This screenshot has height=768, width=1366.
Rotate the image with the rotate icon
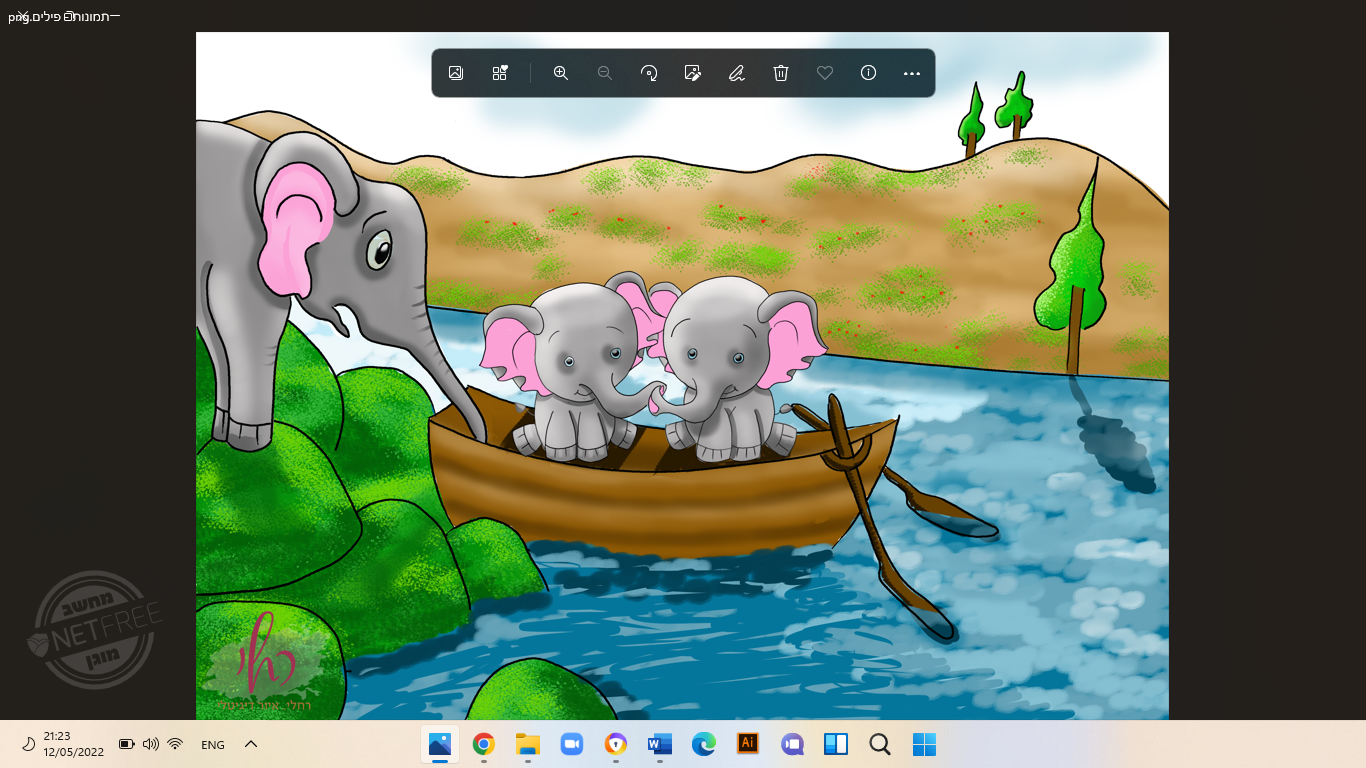[x=649, y=73]
